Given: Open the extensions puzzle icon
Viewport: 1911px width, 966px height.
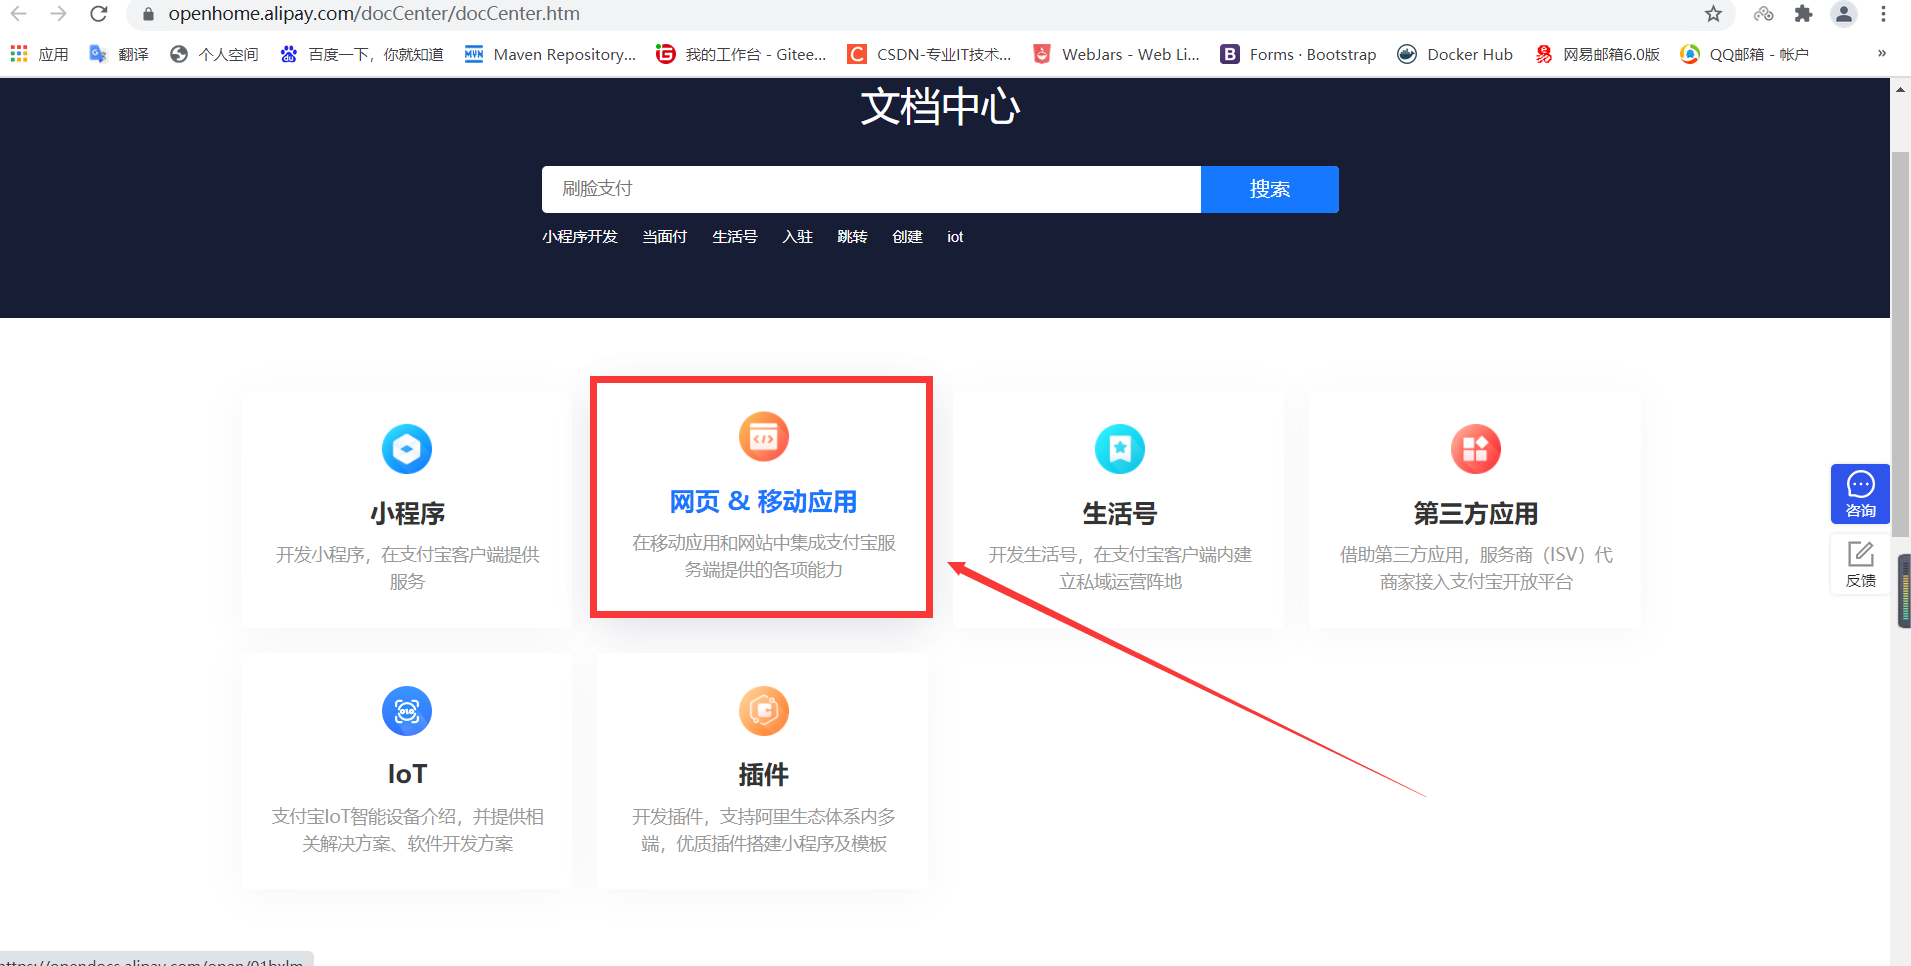Looking at the screenshot, I should point(1803,14).
